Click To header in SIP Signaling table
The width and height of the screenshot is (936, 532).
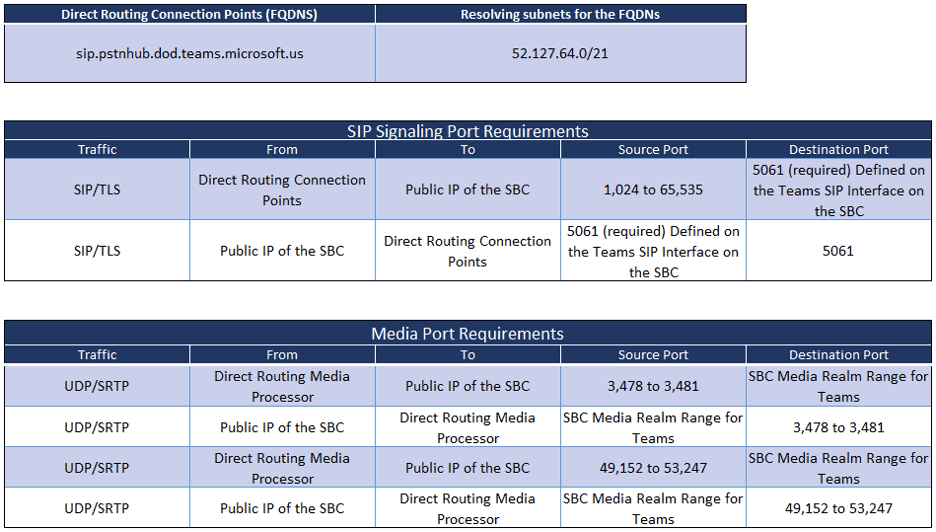(x=467, y=150)
